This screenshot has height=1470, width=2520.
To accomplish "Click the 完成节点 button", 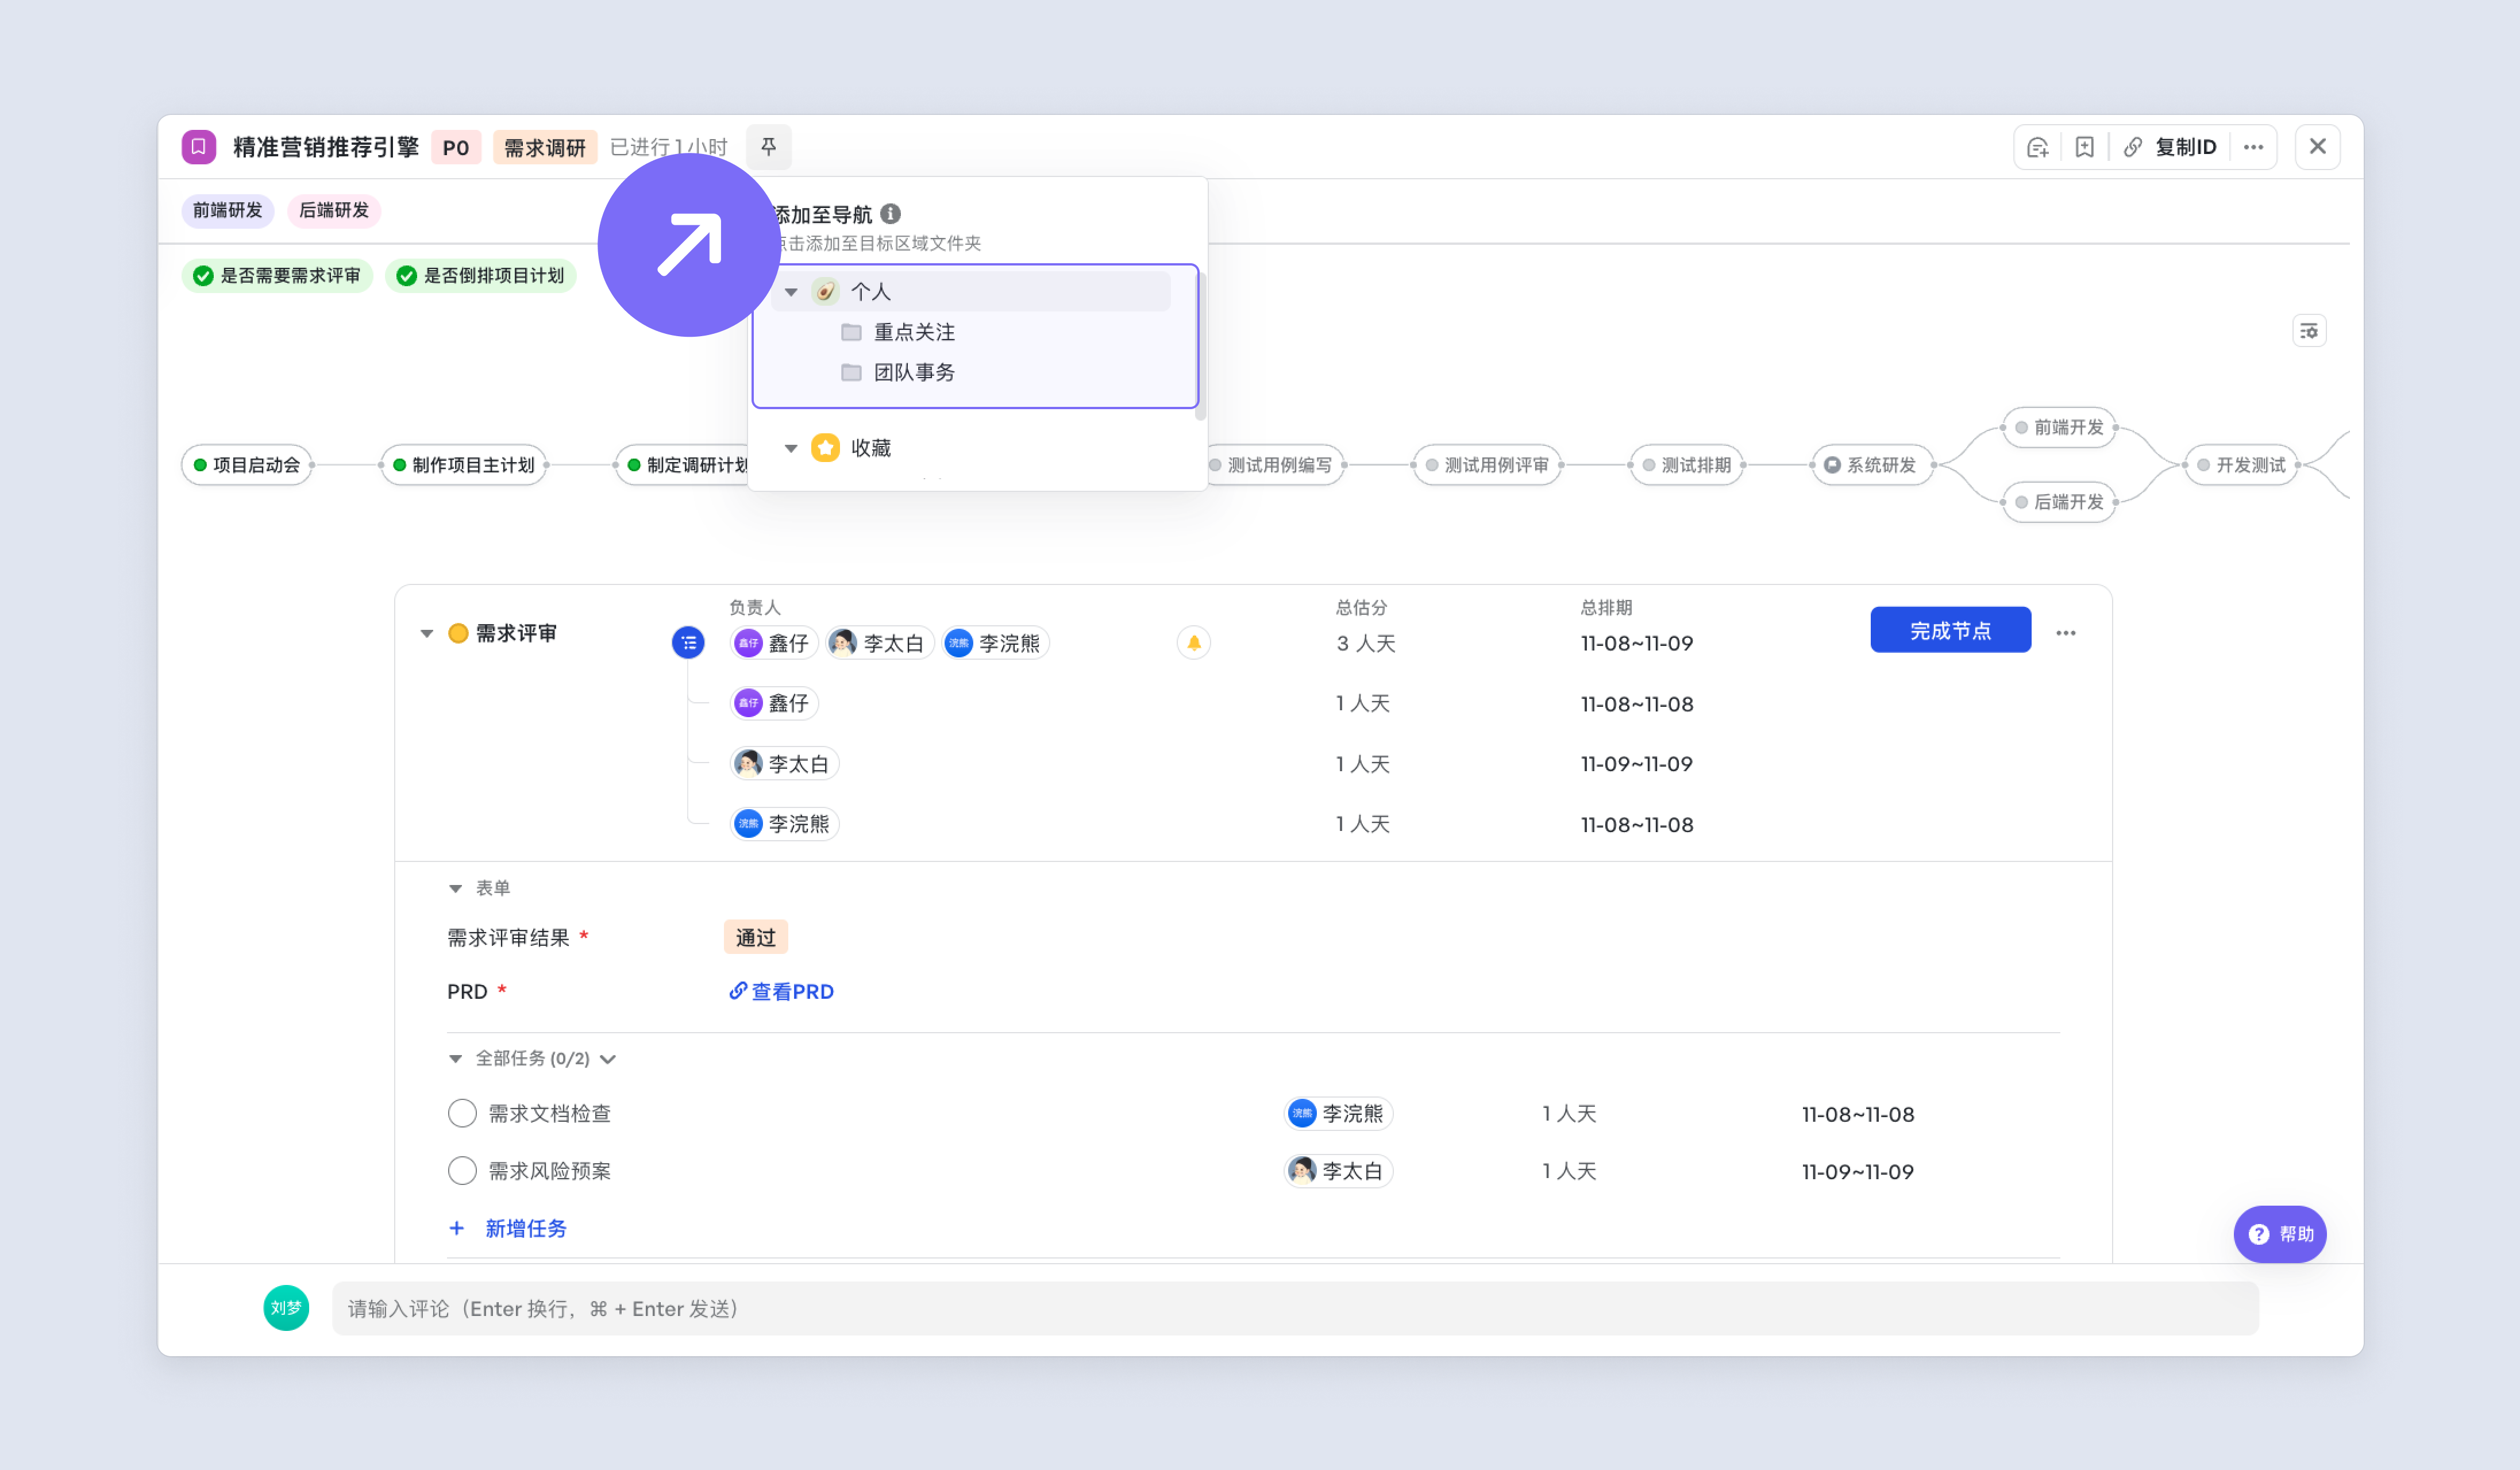I will point(1950,630).
